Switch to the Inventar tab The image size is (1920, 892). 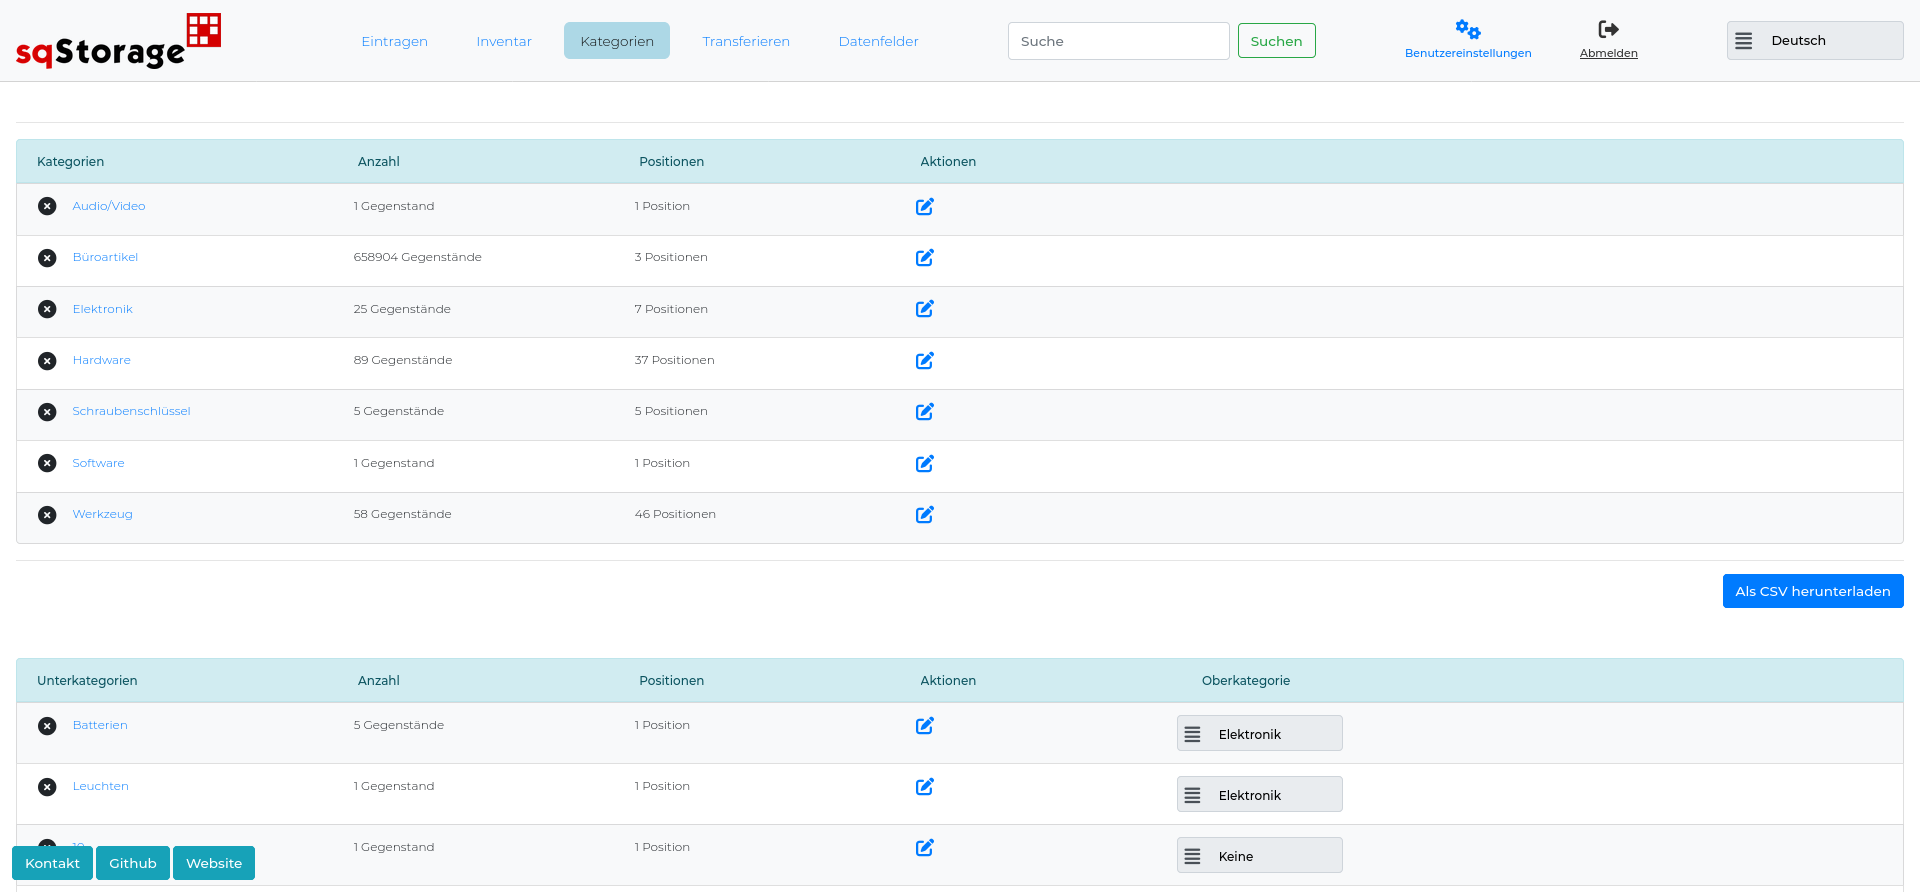click(504, 41)
